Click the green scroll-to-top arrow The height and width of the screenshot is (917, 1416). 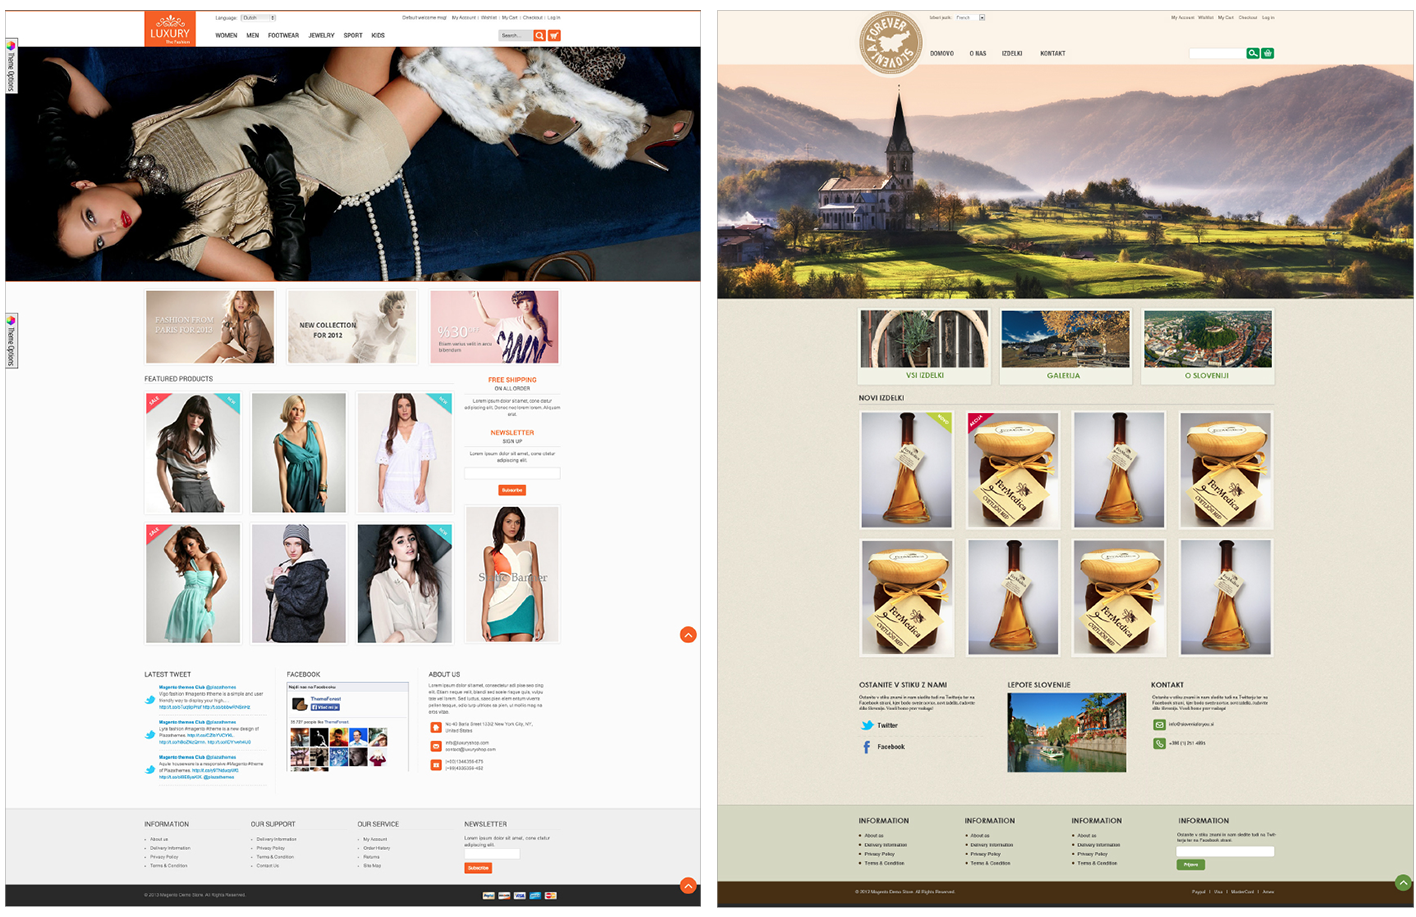coord(1403,883)
